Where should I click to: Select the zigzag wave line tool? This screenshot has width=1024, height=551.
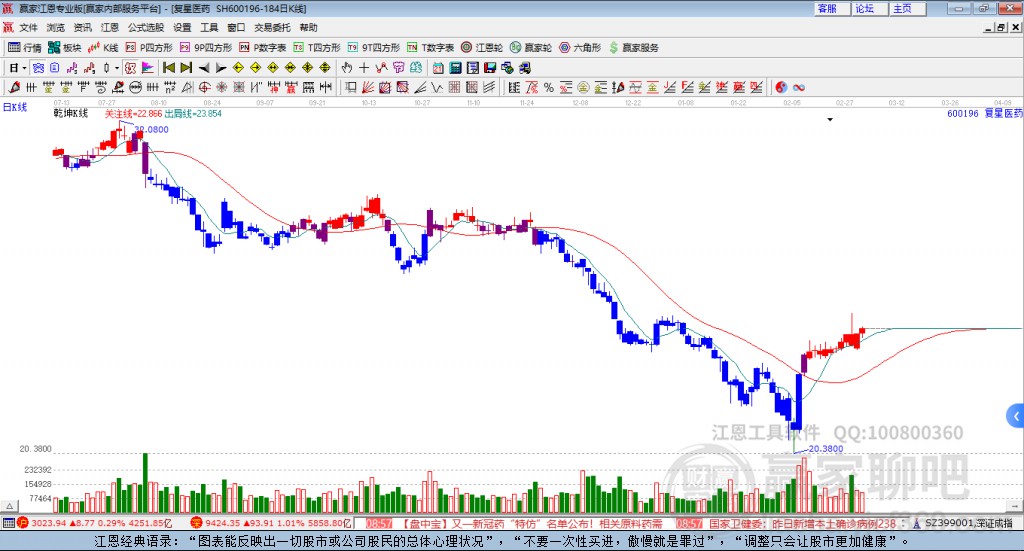tap(436, 87)
